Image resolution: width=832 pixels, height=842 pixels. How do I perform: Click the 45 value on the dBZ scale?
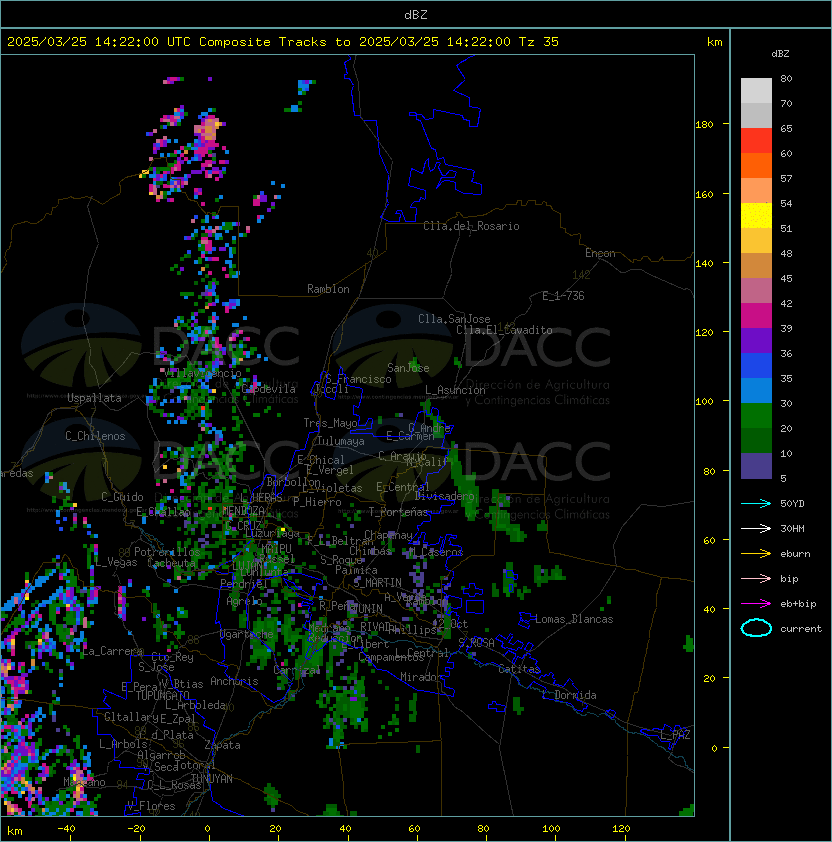click(x=786, y=278)
